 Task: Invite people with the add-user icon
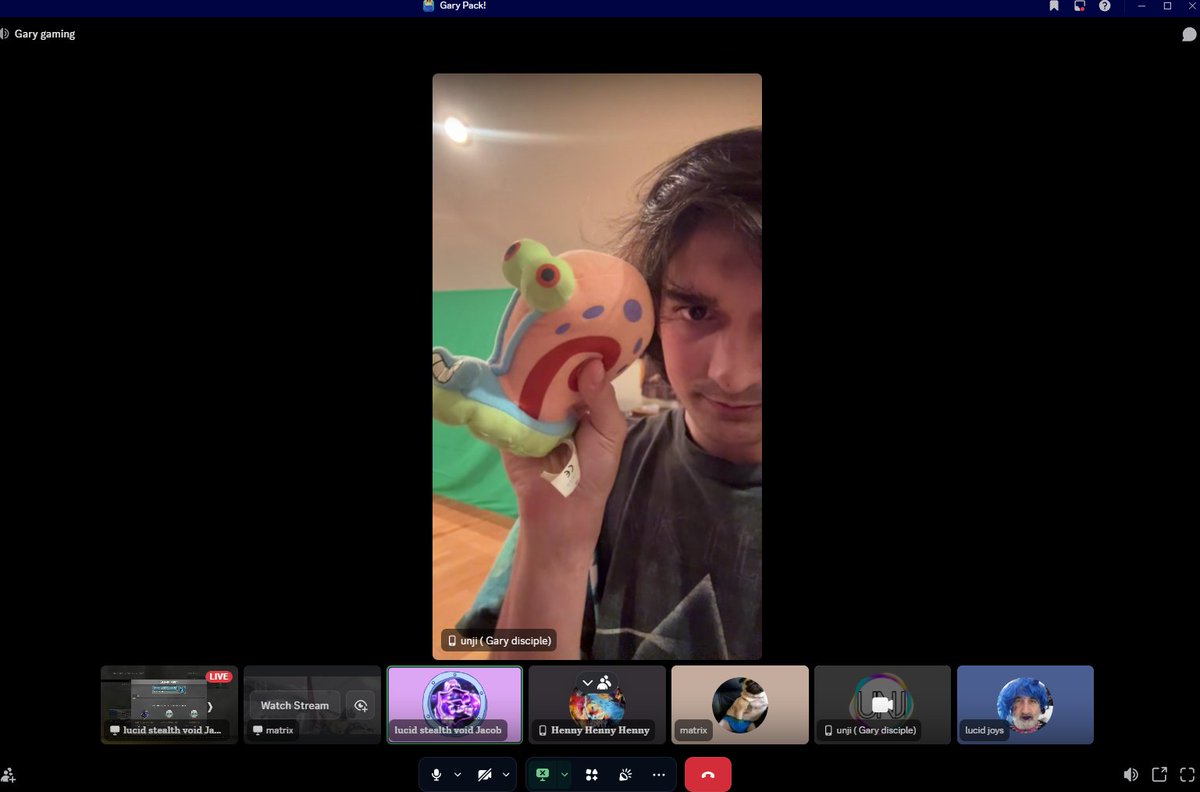9,774
